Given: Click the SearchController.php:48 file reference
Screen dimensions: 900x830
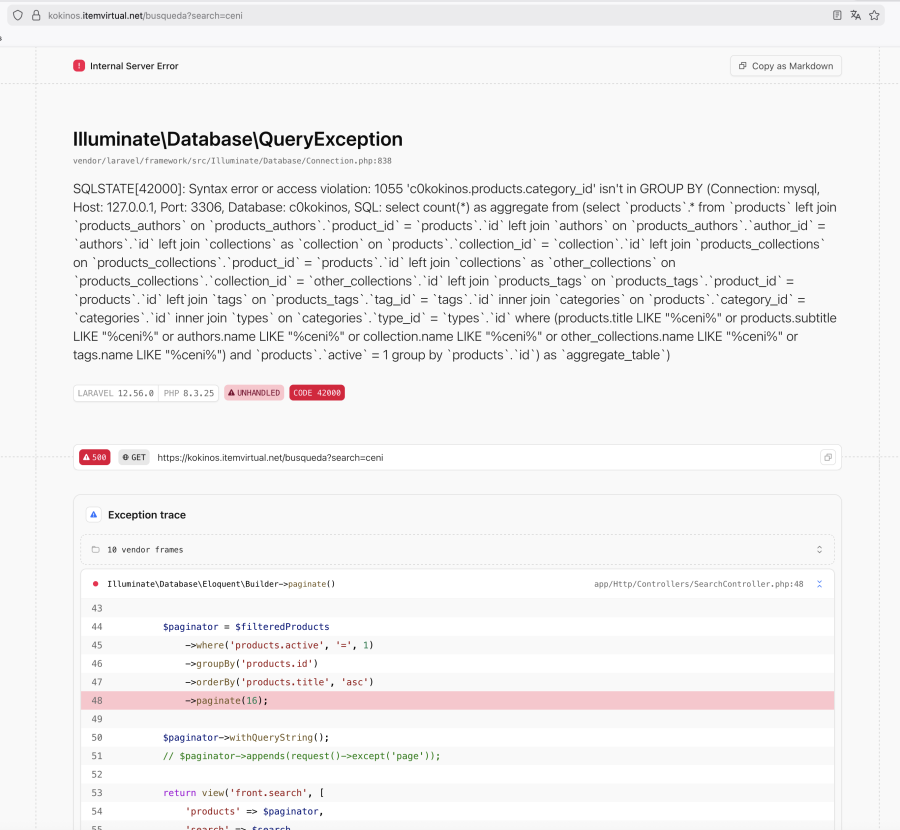Looking at the screenshot, I should pyautogui.click(x=698, y=583).
